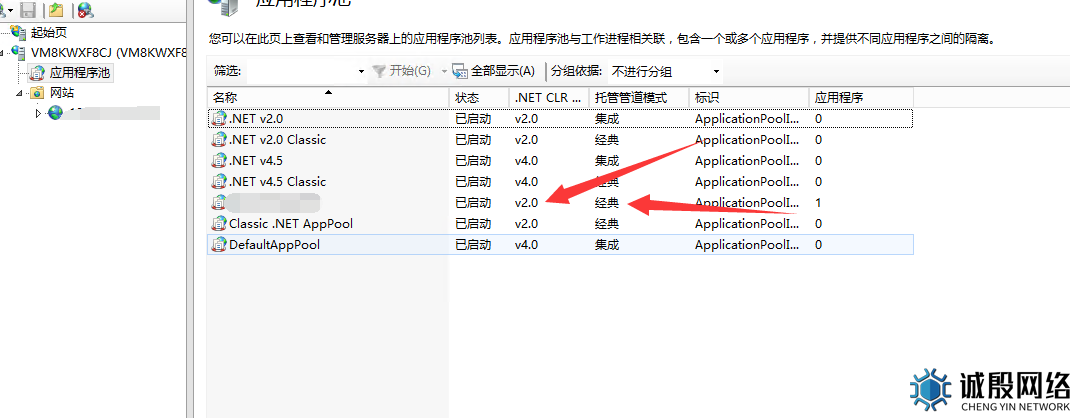Screen dimensions: 1070x418
Task: Click application count 0 in .NET v2.0 row
Action: pyautogui.click(x=819, y=119)
